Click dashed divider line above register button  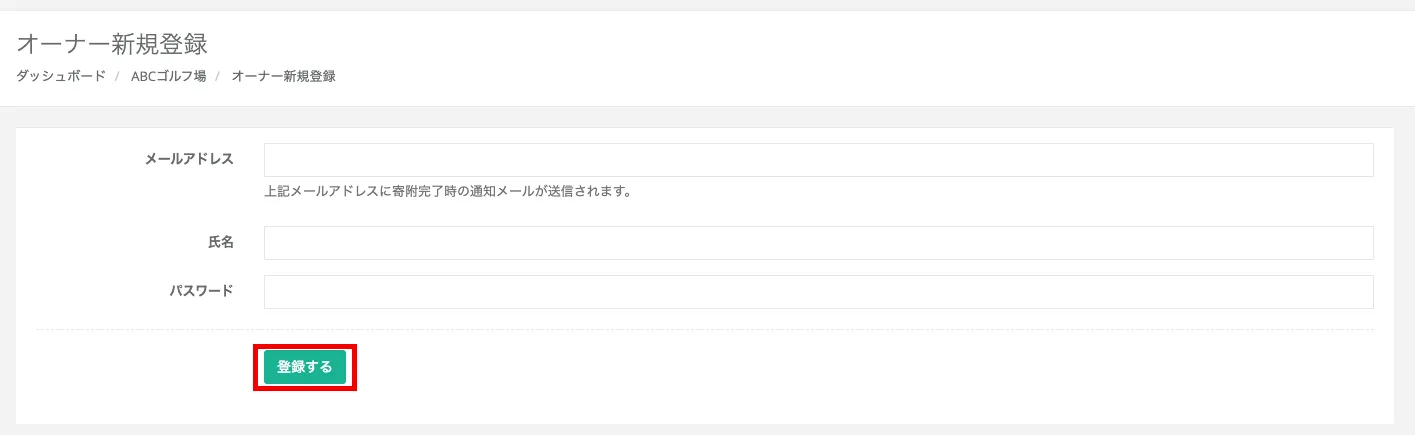click(705, 330)
